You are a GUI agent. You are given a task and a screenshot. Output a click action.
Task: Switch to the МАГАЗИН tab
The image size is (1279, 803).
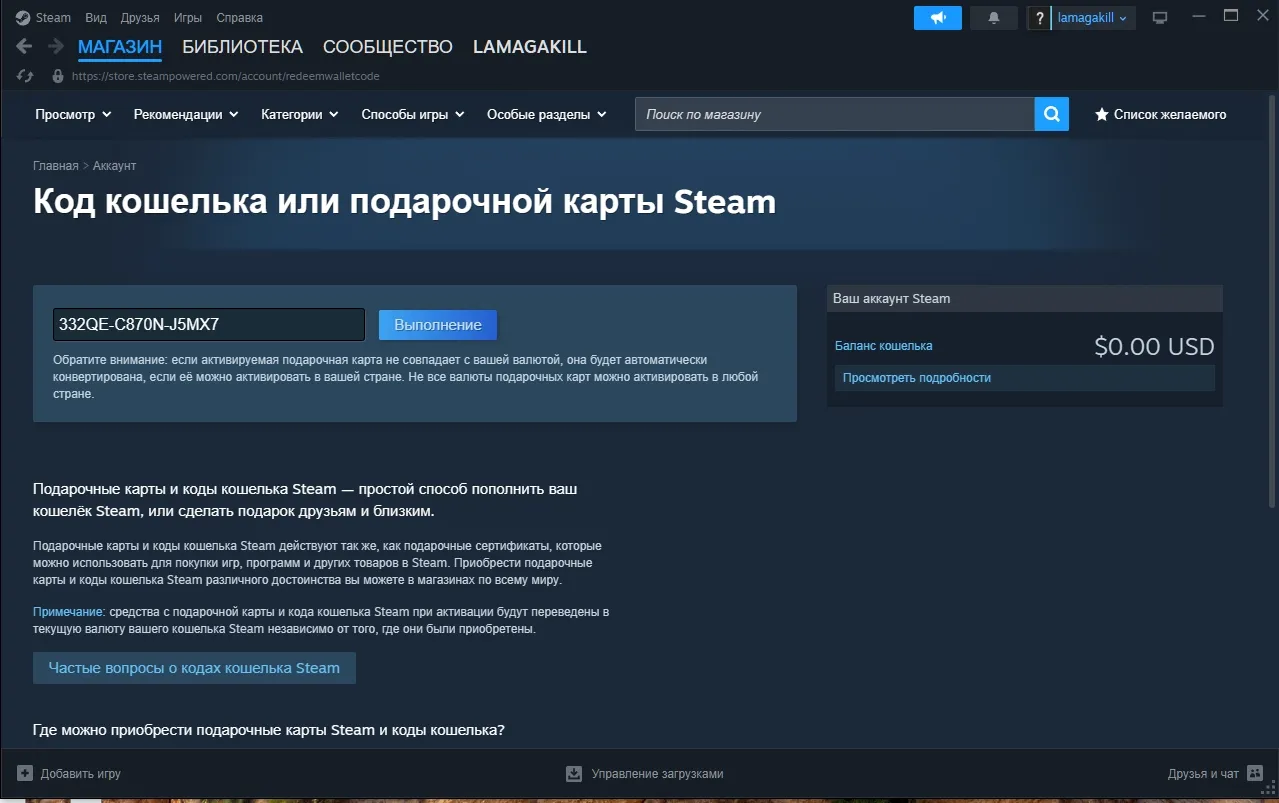(120, 47)
